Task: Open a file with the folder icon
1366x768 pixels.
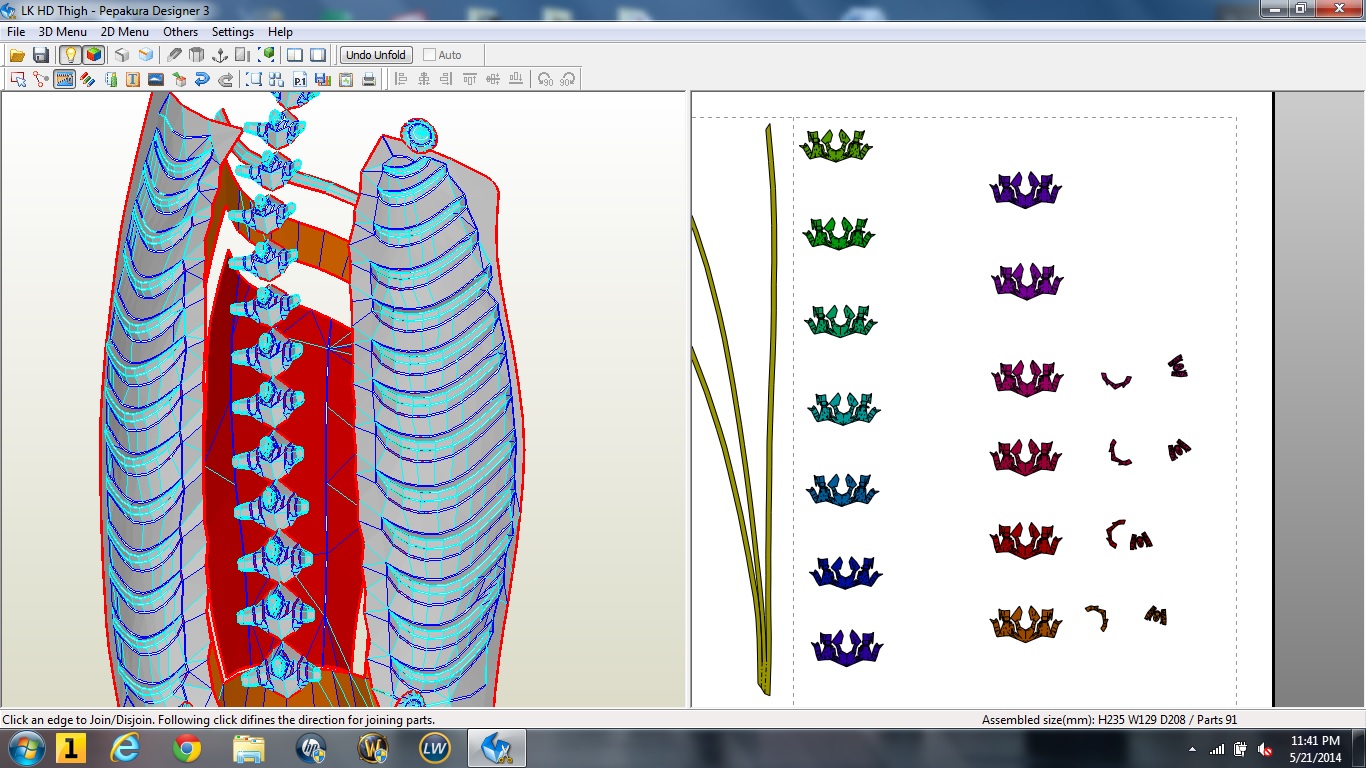Action: click(17, 55)
